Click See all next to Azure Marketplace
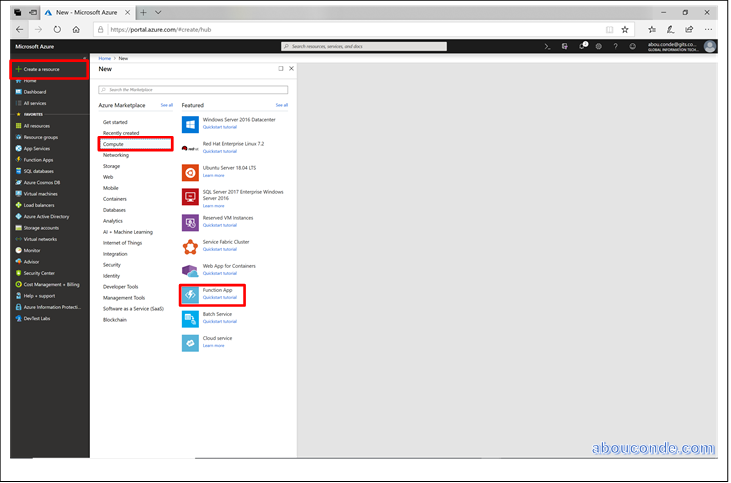The width and height of the screenshot is (731, 483). 166,105
